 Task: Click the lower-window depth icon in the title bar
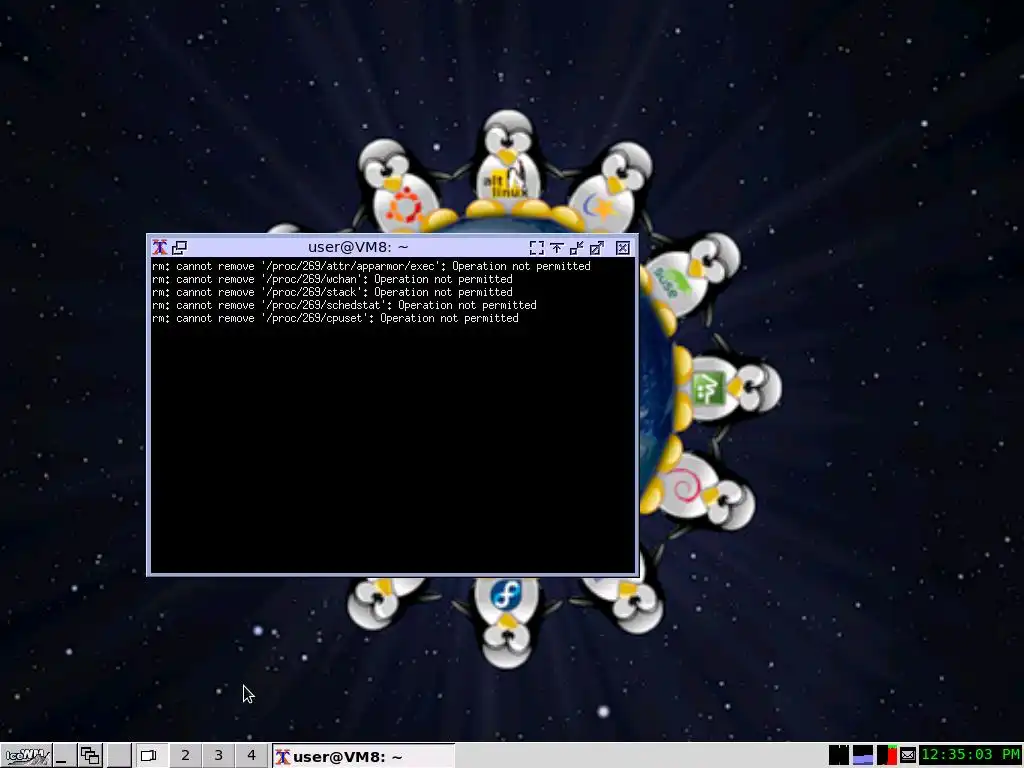point(180,248)
